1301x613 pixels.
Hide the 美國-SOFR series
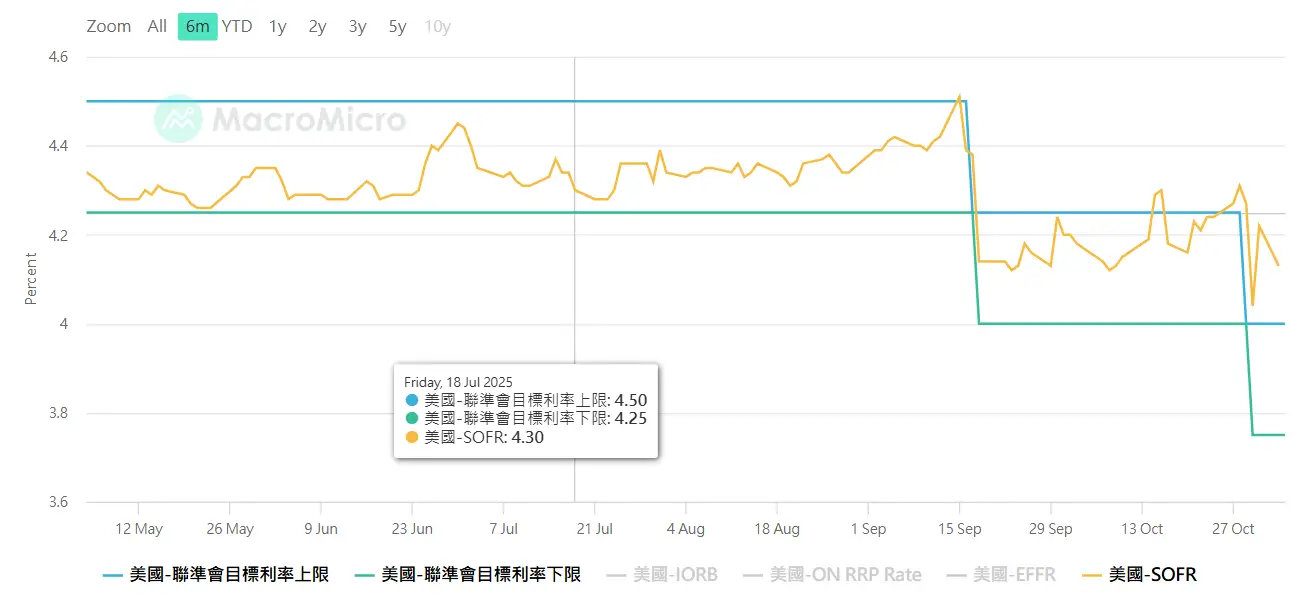(x=1152, y=575)
